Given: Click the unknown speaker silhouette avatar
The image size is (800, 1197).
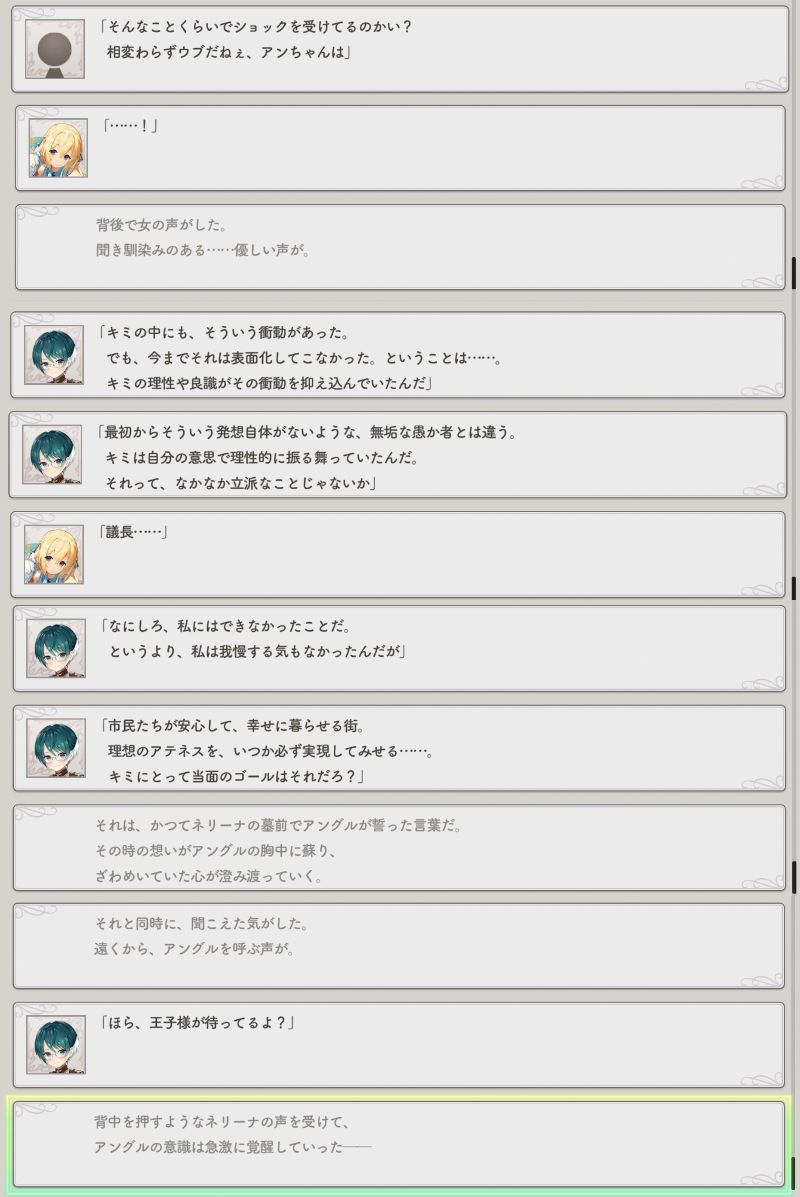Looking at the screenshot, I should point(55,50).
